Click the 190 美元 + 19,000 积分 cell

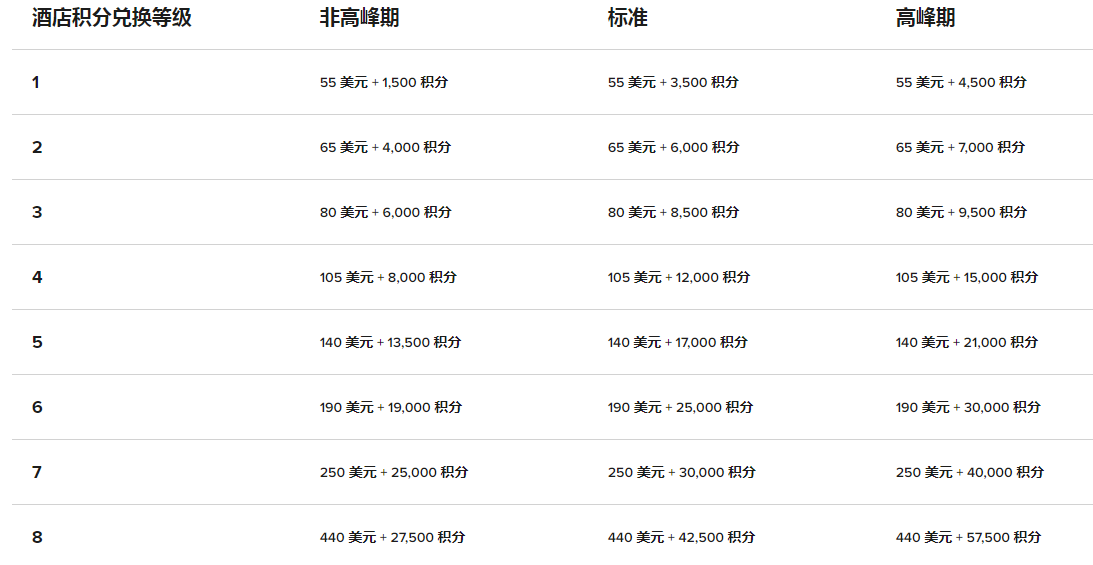(391, 407)
